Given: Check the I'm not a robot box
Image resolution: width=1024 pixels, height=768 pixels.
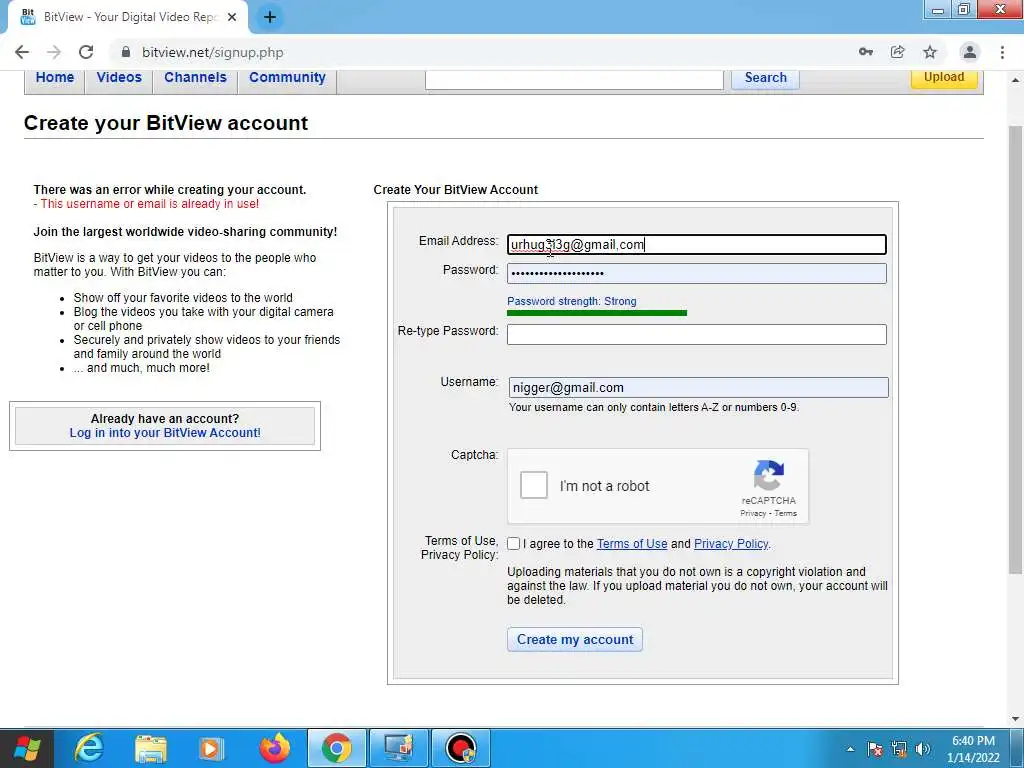Looking at the screenshot, I should (534, 485).
